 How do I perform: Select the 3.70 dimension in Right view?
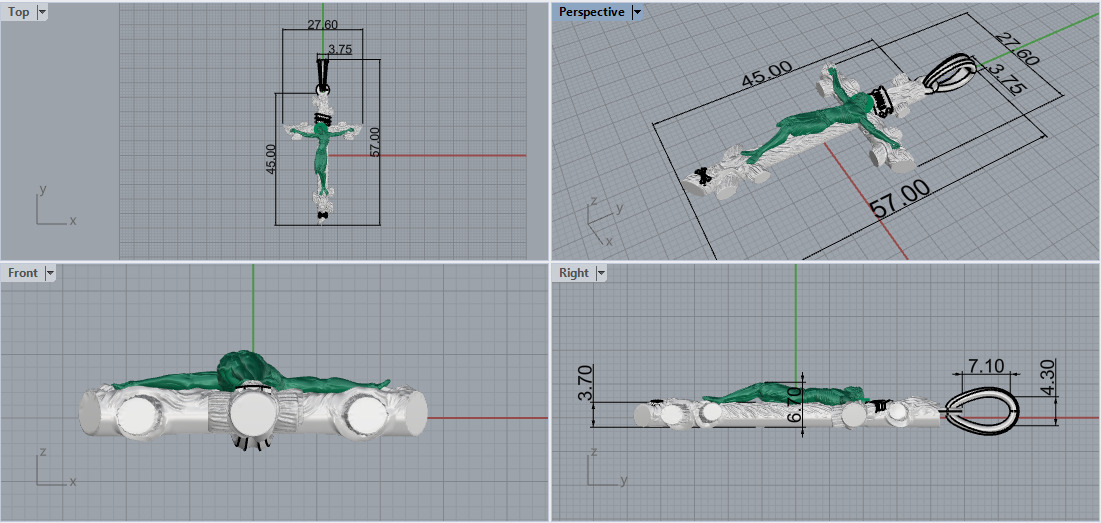[x=585, y=383]
